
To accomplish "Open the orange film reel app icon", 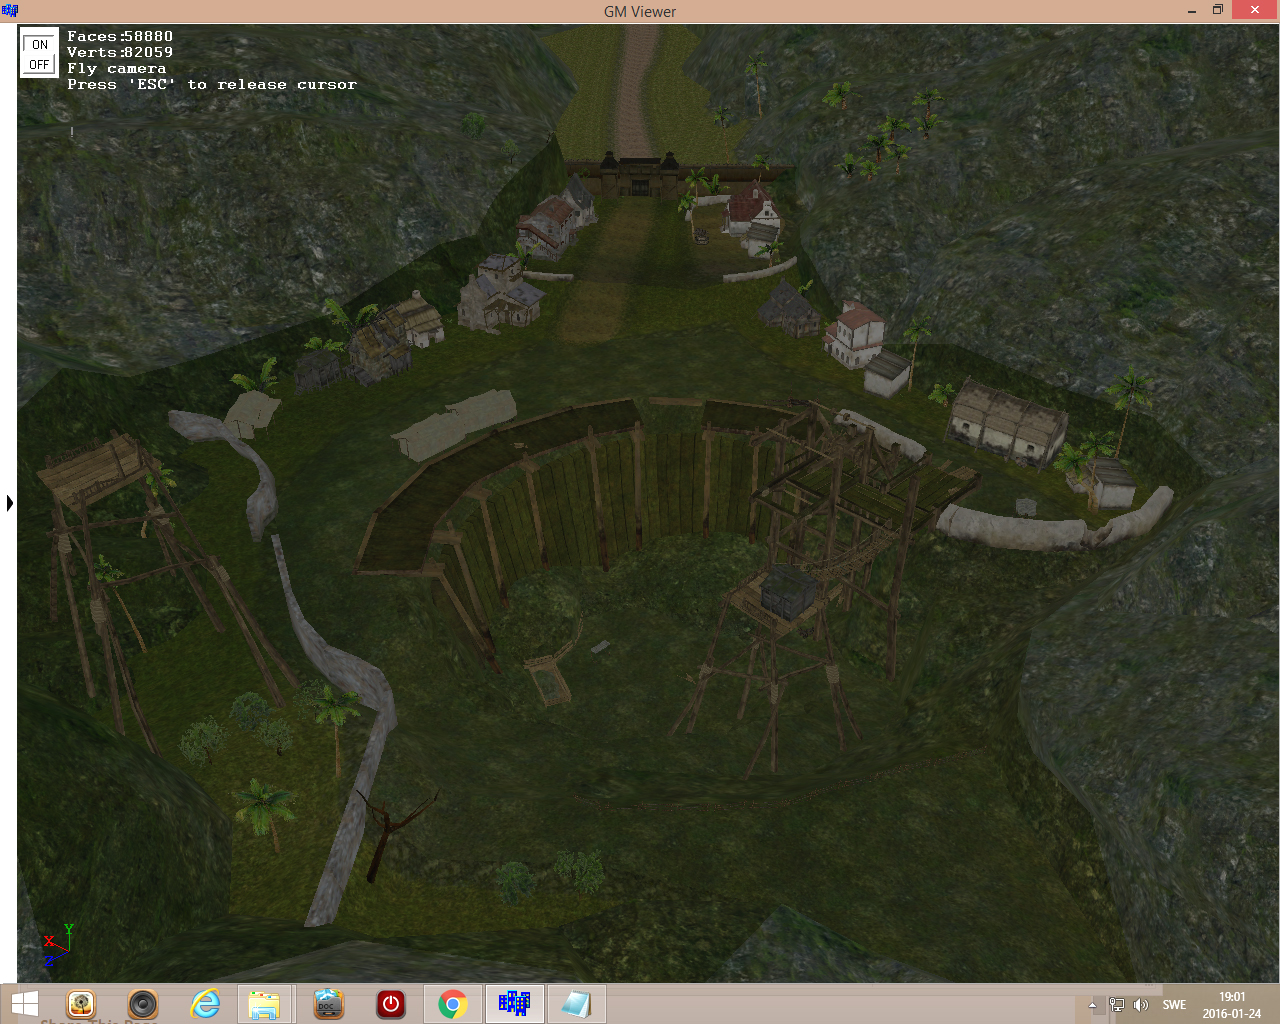I will tap(81, 1004).
